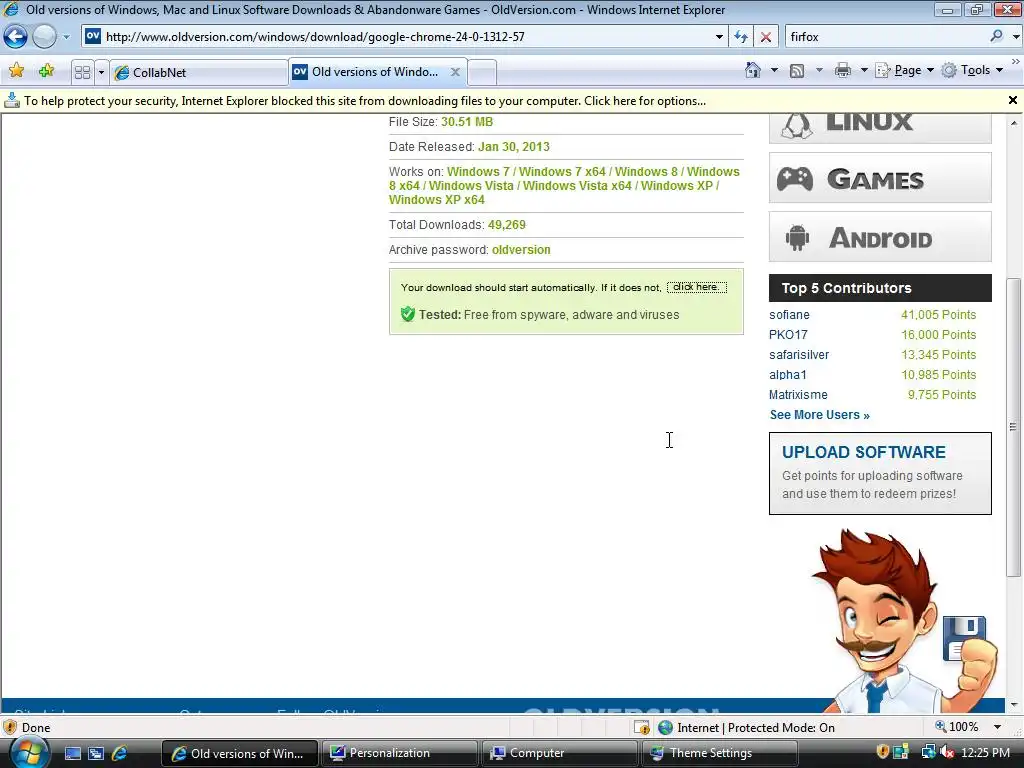
Task: Expand the Home button dropdown arrow
Action: click(775, 71)
